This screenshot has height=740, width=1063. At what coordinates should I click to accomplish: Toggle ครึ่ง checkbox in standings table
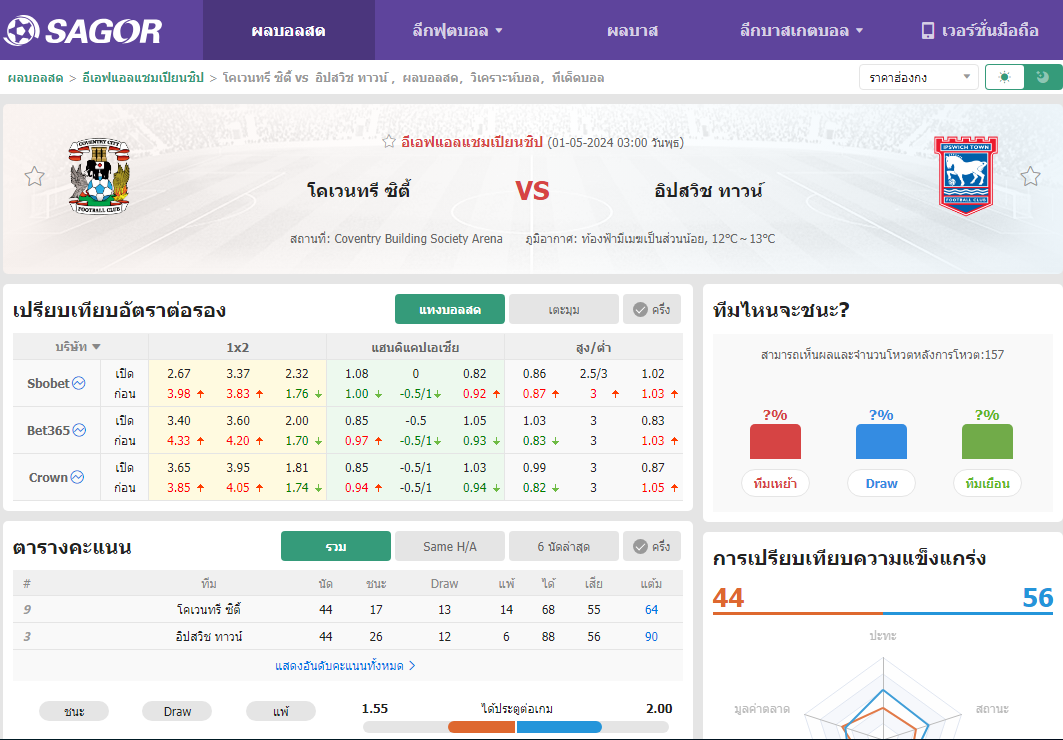coord(651,546)
